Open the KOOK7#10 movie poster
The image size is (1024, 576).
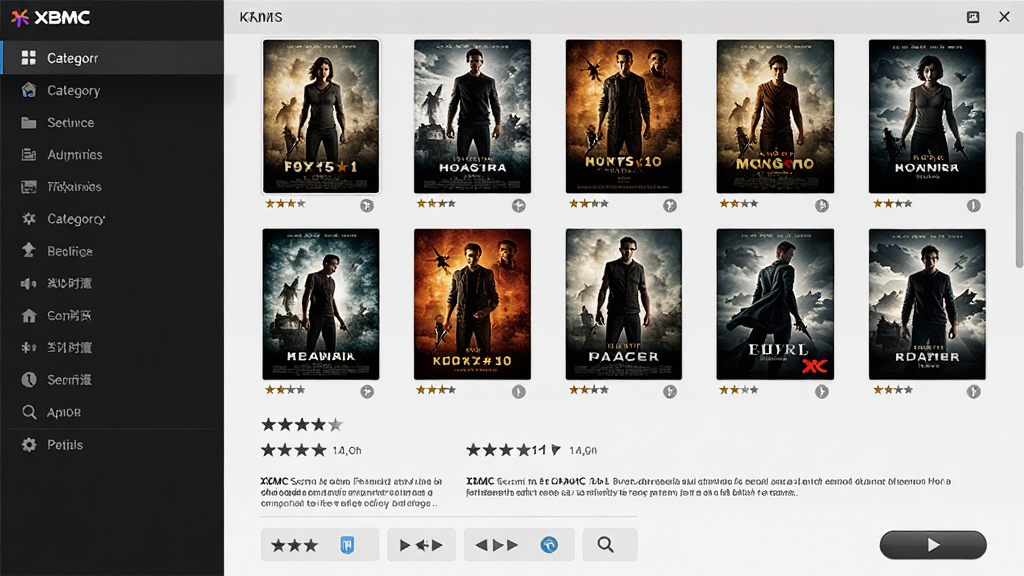(x=472, y=304)
